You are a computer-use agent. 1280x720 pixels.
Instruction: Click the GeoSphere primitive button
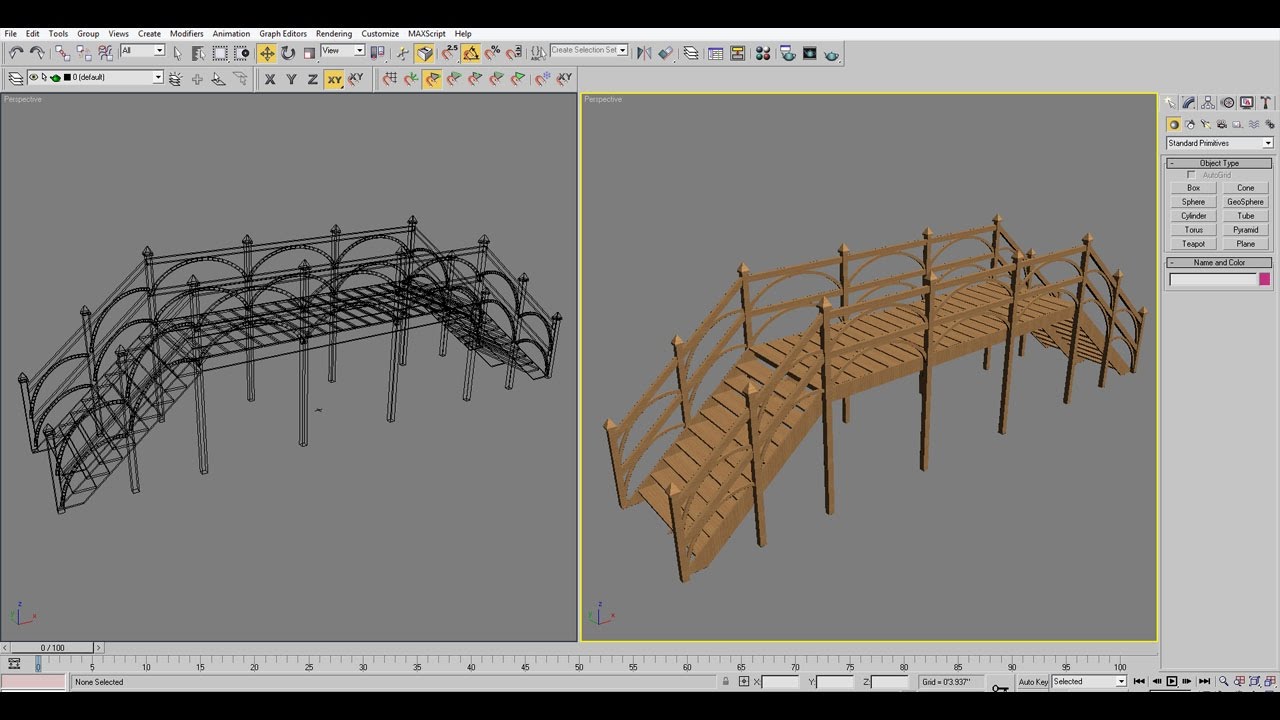coord(1245,202)
